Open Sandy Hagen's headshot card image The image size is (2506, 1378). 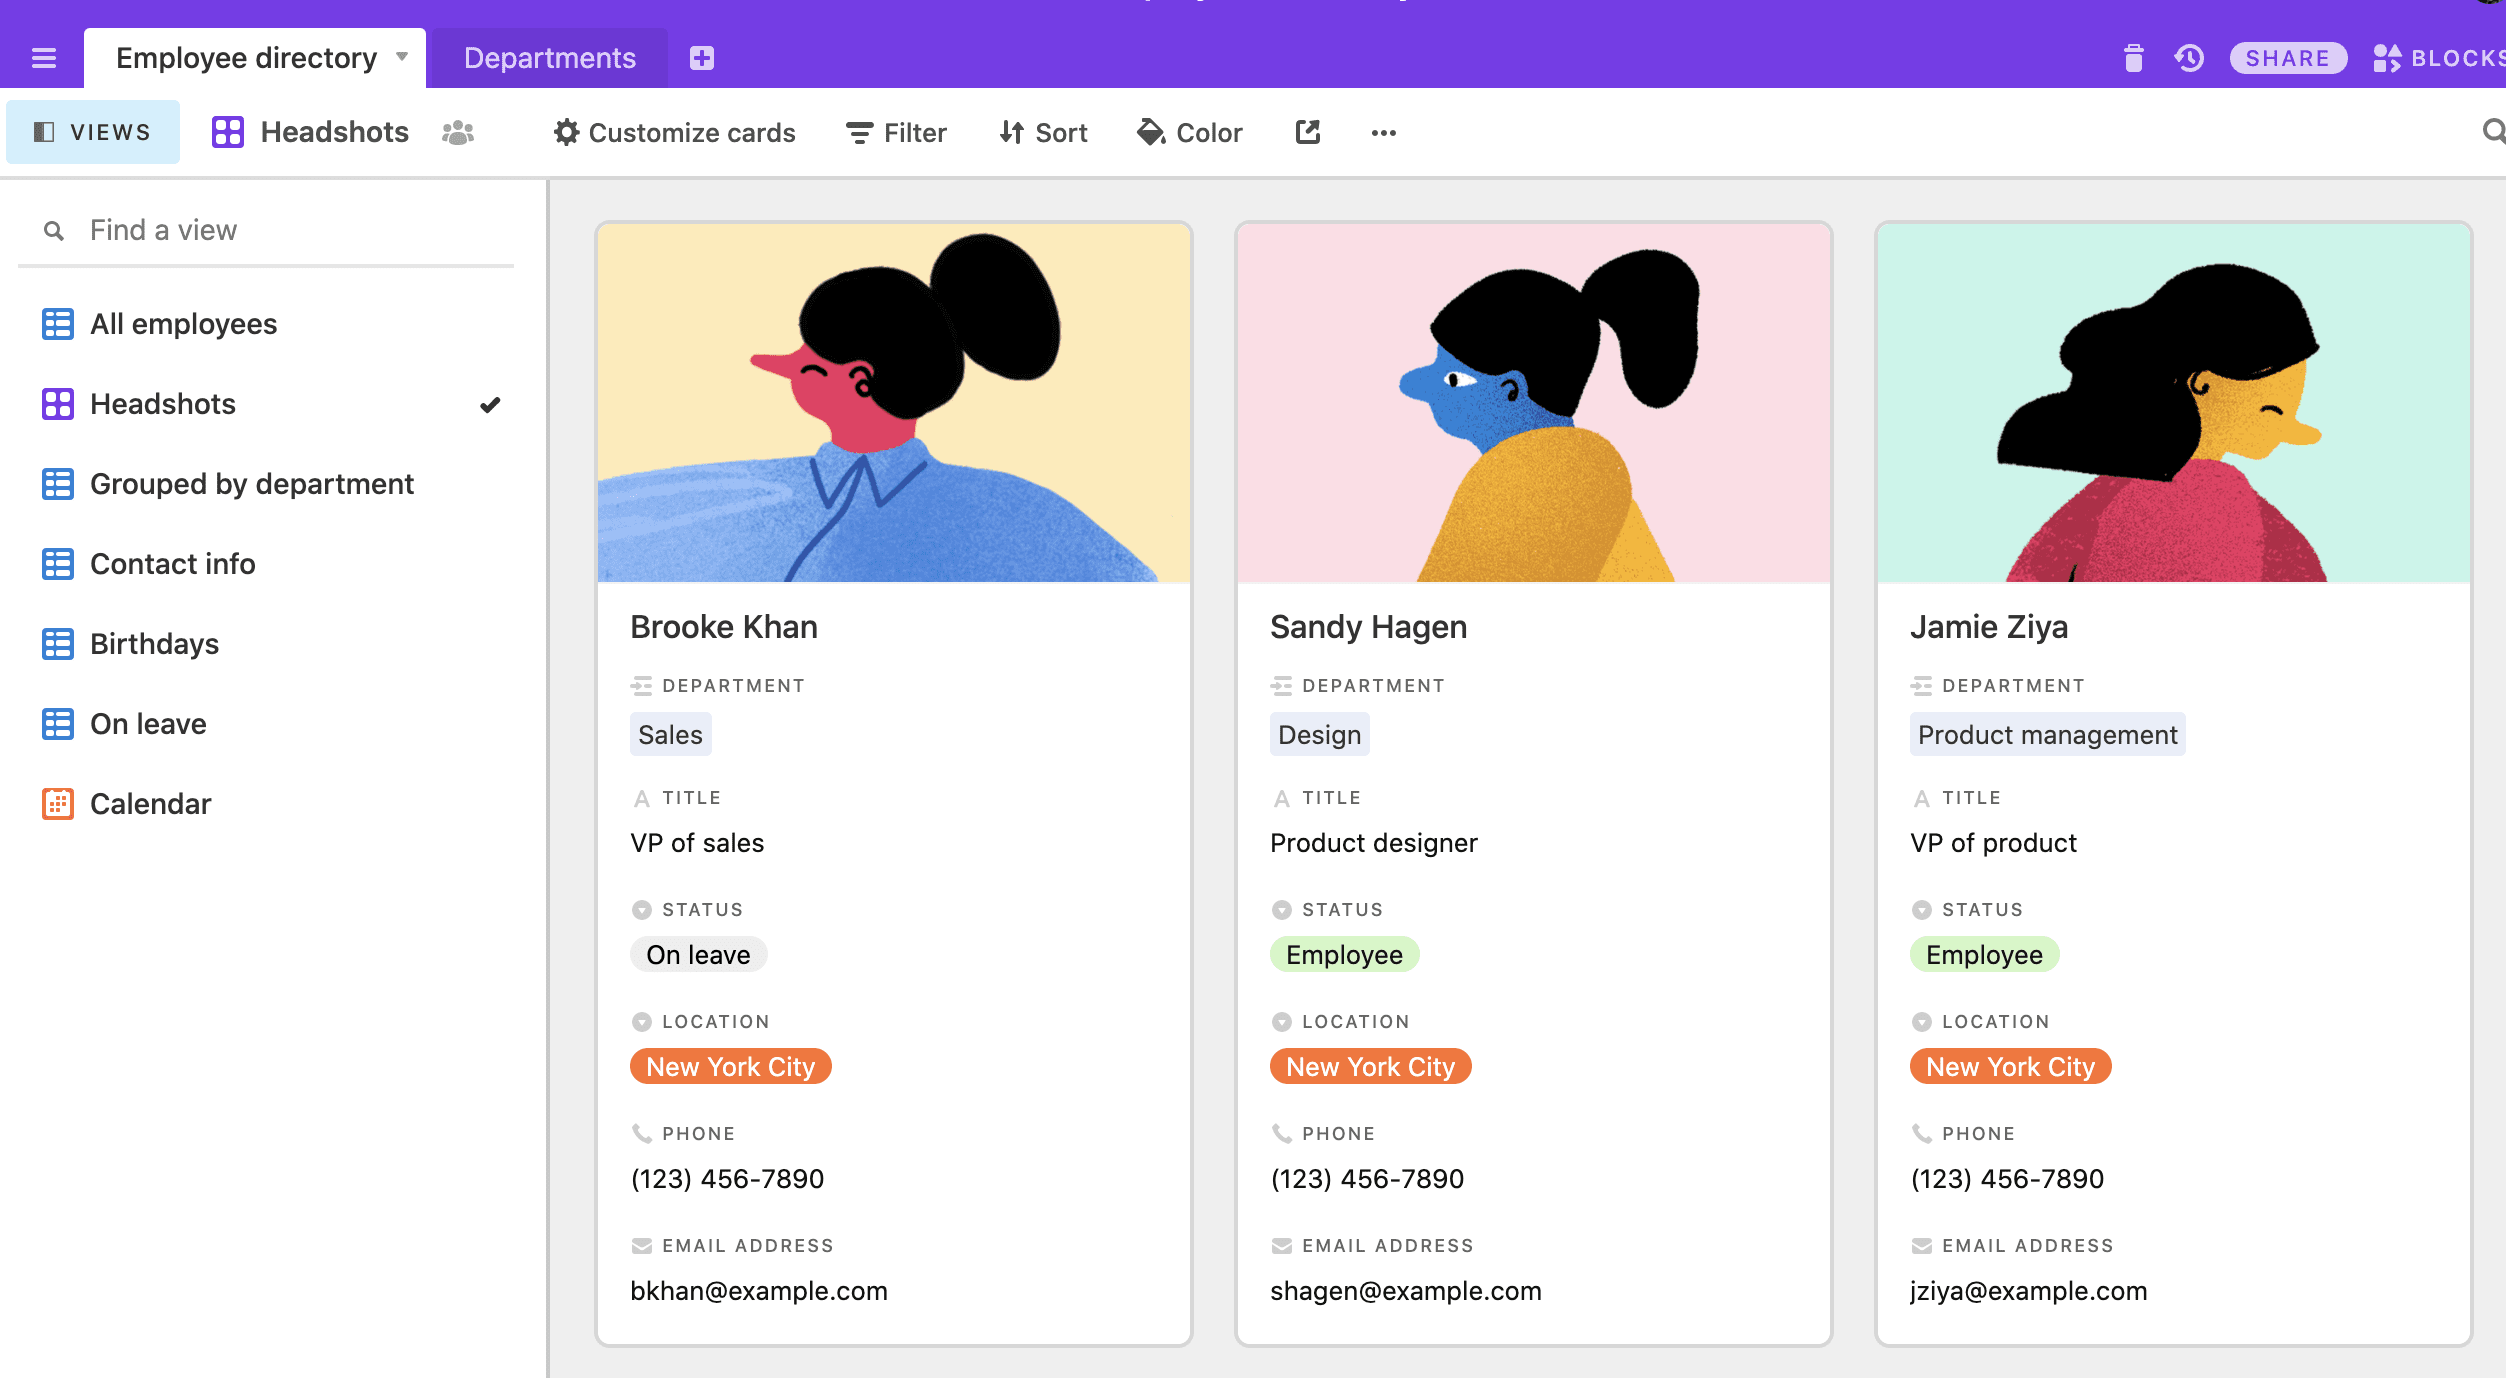1533,402
